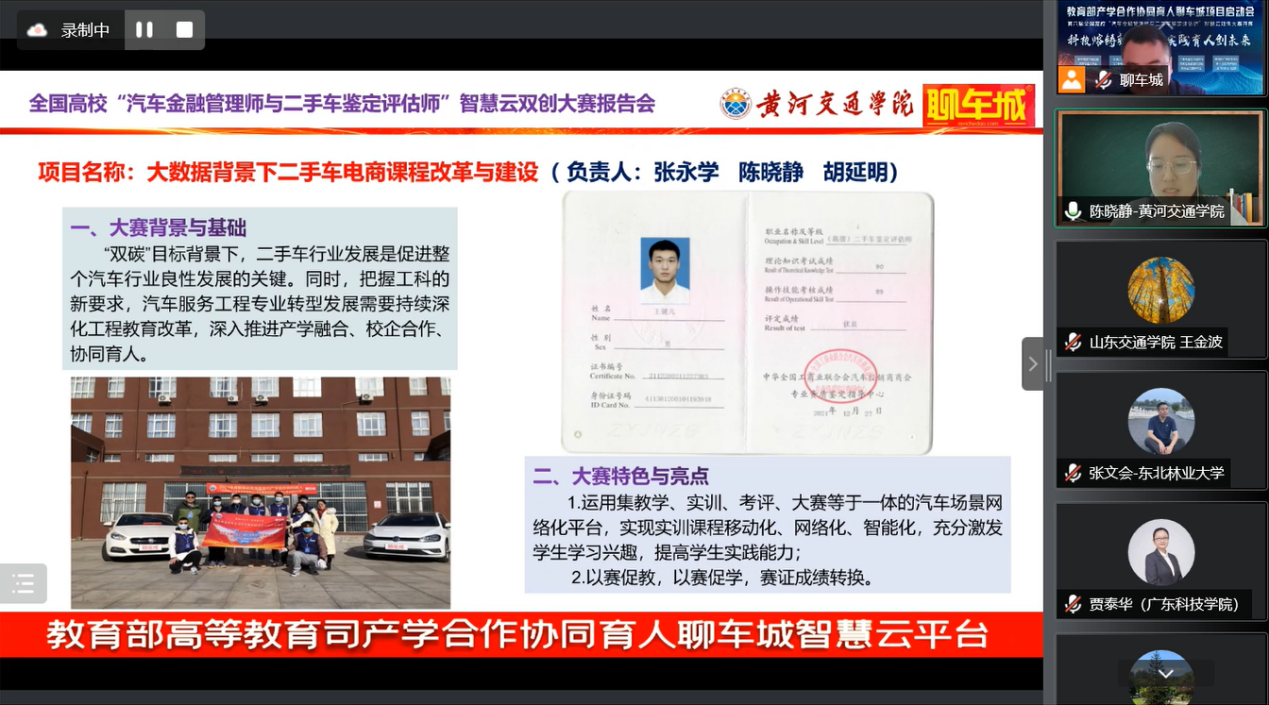The image size is (1269, 705).
Task: Collapse the participant video side panel
Action: [1033, 364]
